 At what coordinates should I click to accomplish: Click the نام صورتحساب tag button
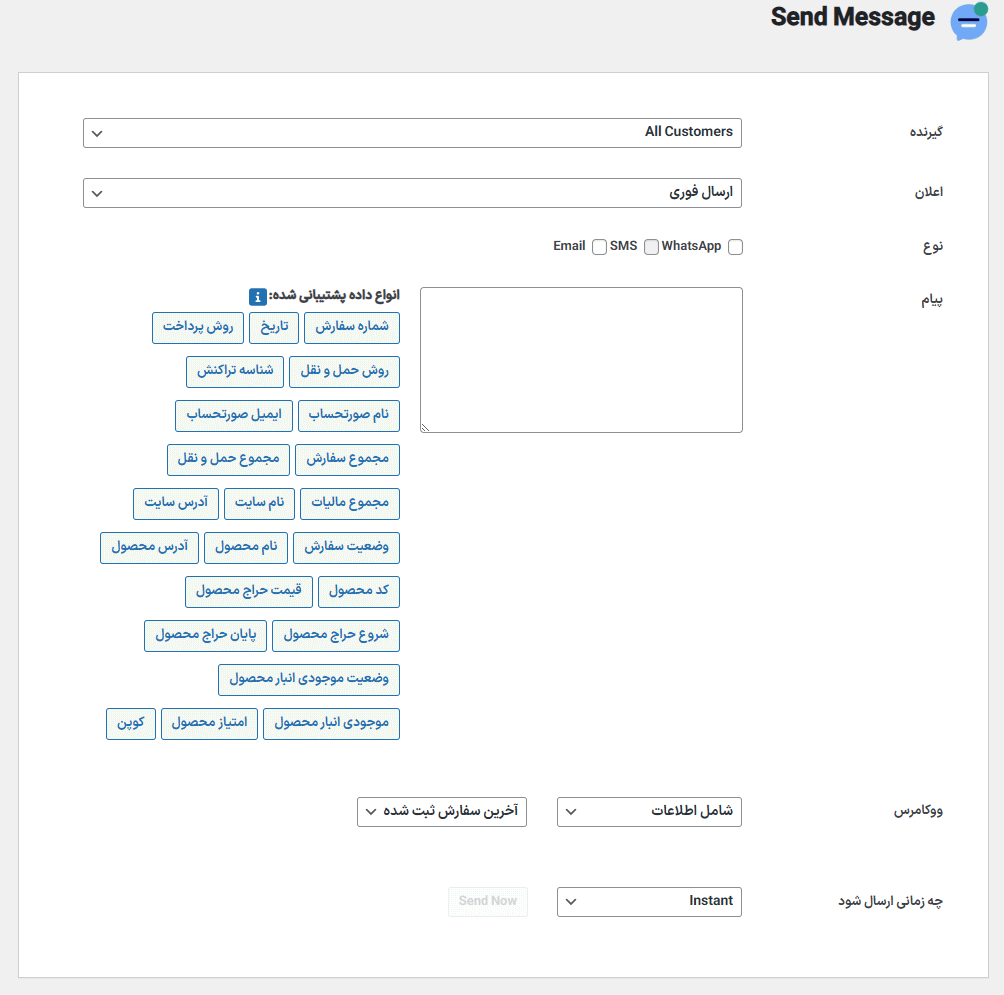[349, 416]
